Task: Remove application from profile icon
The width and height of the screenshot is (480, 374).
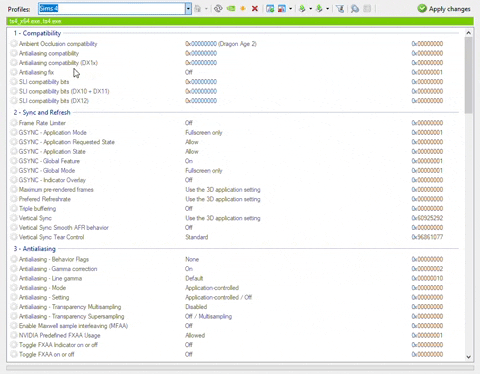Action: (282, 9)
